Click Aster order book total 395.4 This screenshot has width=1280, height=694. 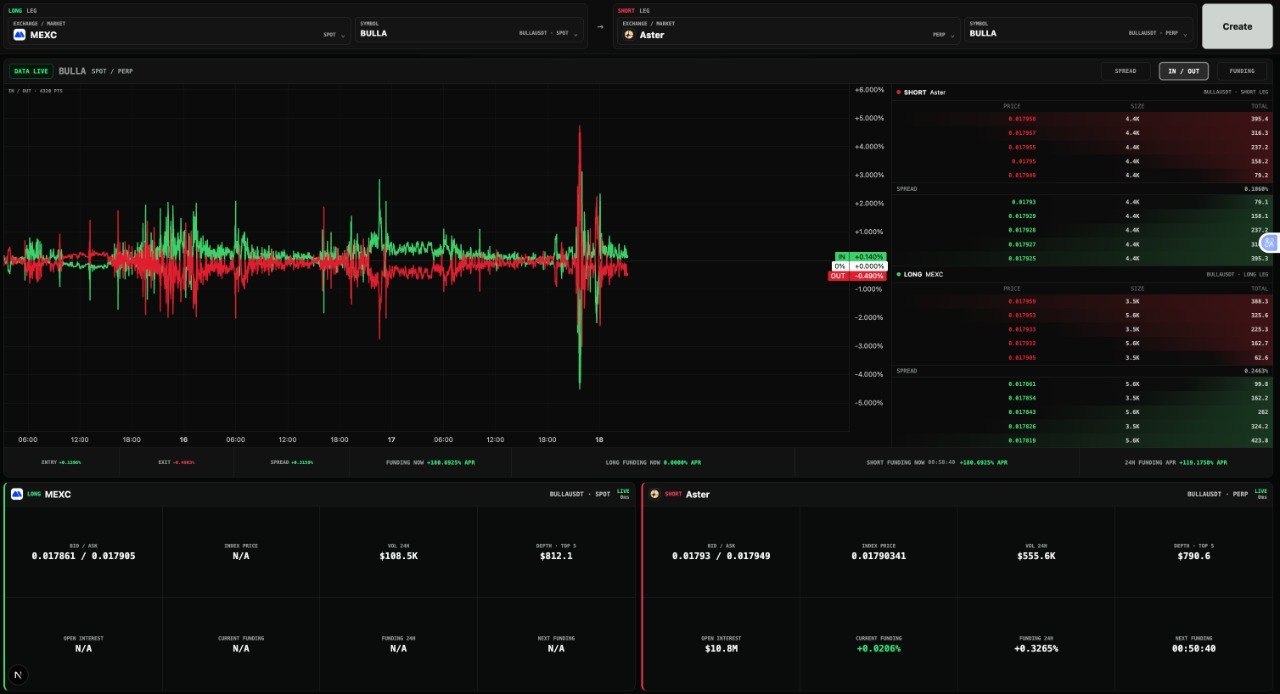coord(1259,119)
